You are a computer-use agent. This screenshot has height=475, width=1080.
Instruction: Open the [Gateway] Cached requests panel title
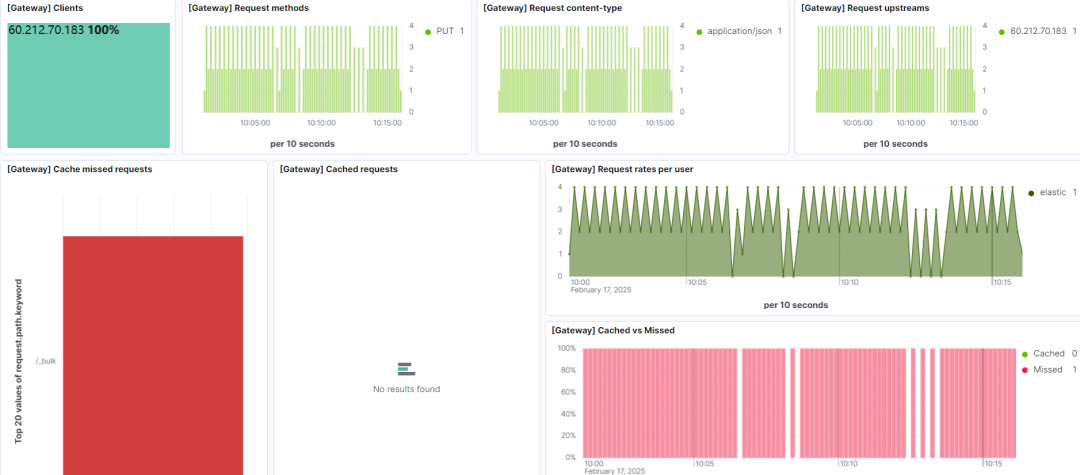click(338, 169)
